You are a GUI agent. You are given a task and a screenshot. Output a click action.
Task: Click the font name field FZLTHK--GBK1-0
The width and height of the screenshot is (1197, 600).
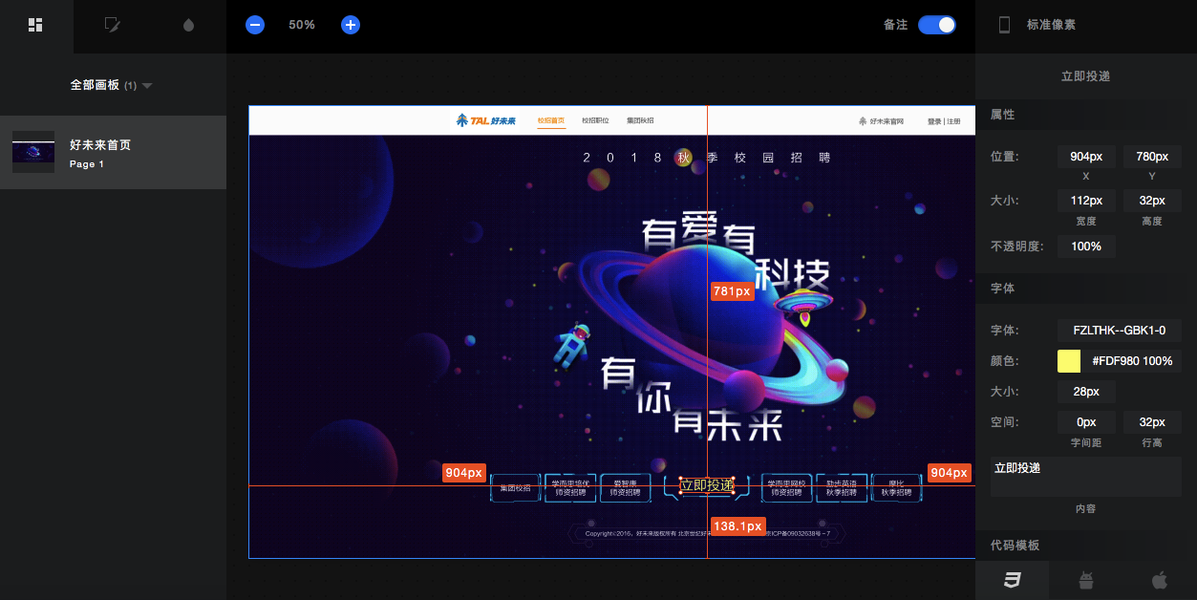1119,331
